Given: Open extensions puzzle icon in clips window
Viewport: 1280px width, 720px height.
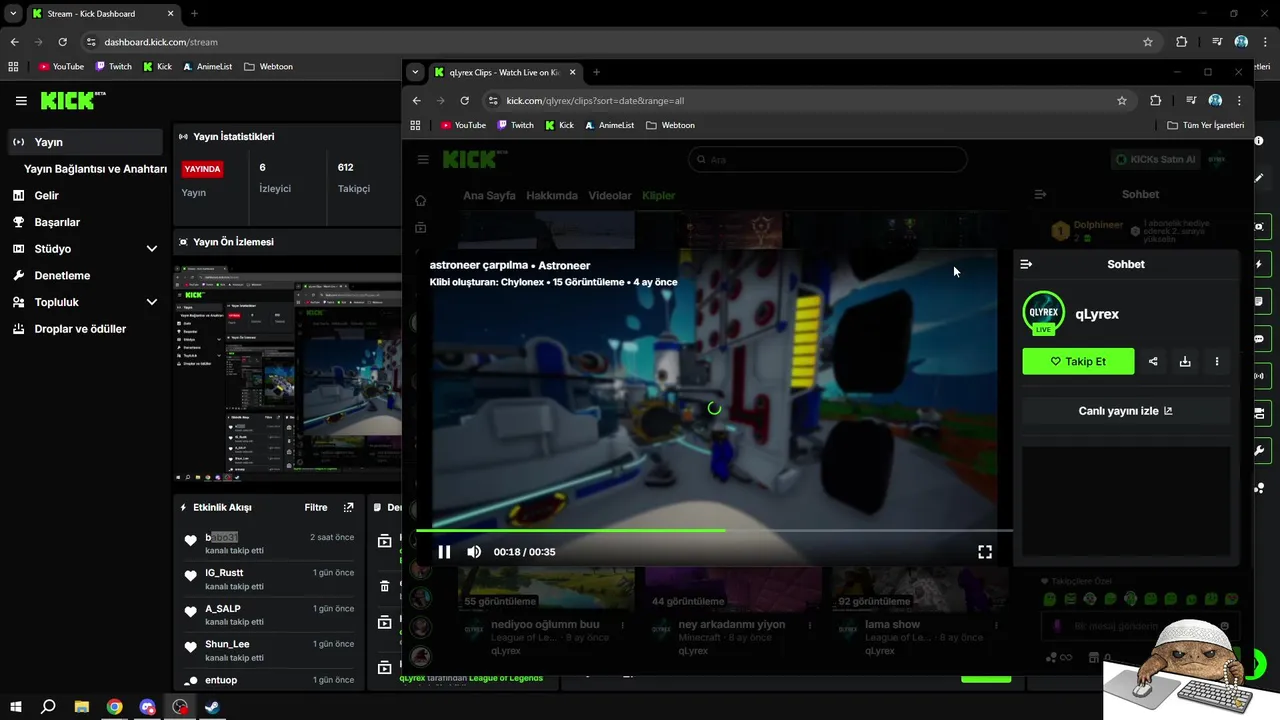Looking at the screenshot, I should pos(1156,101).
